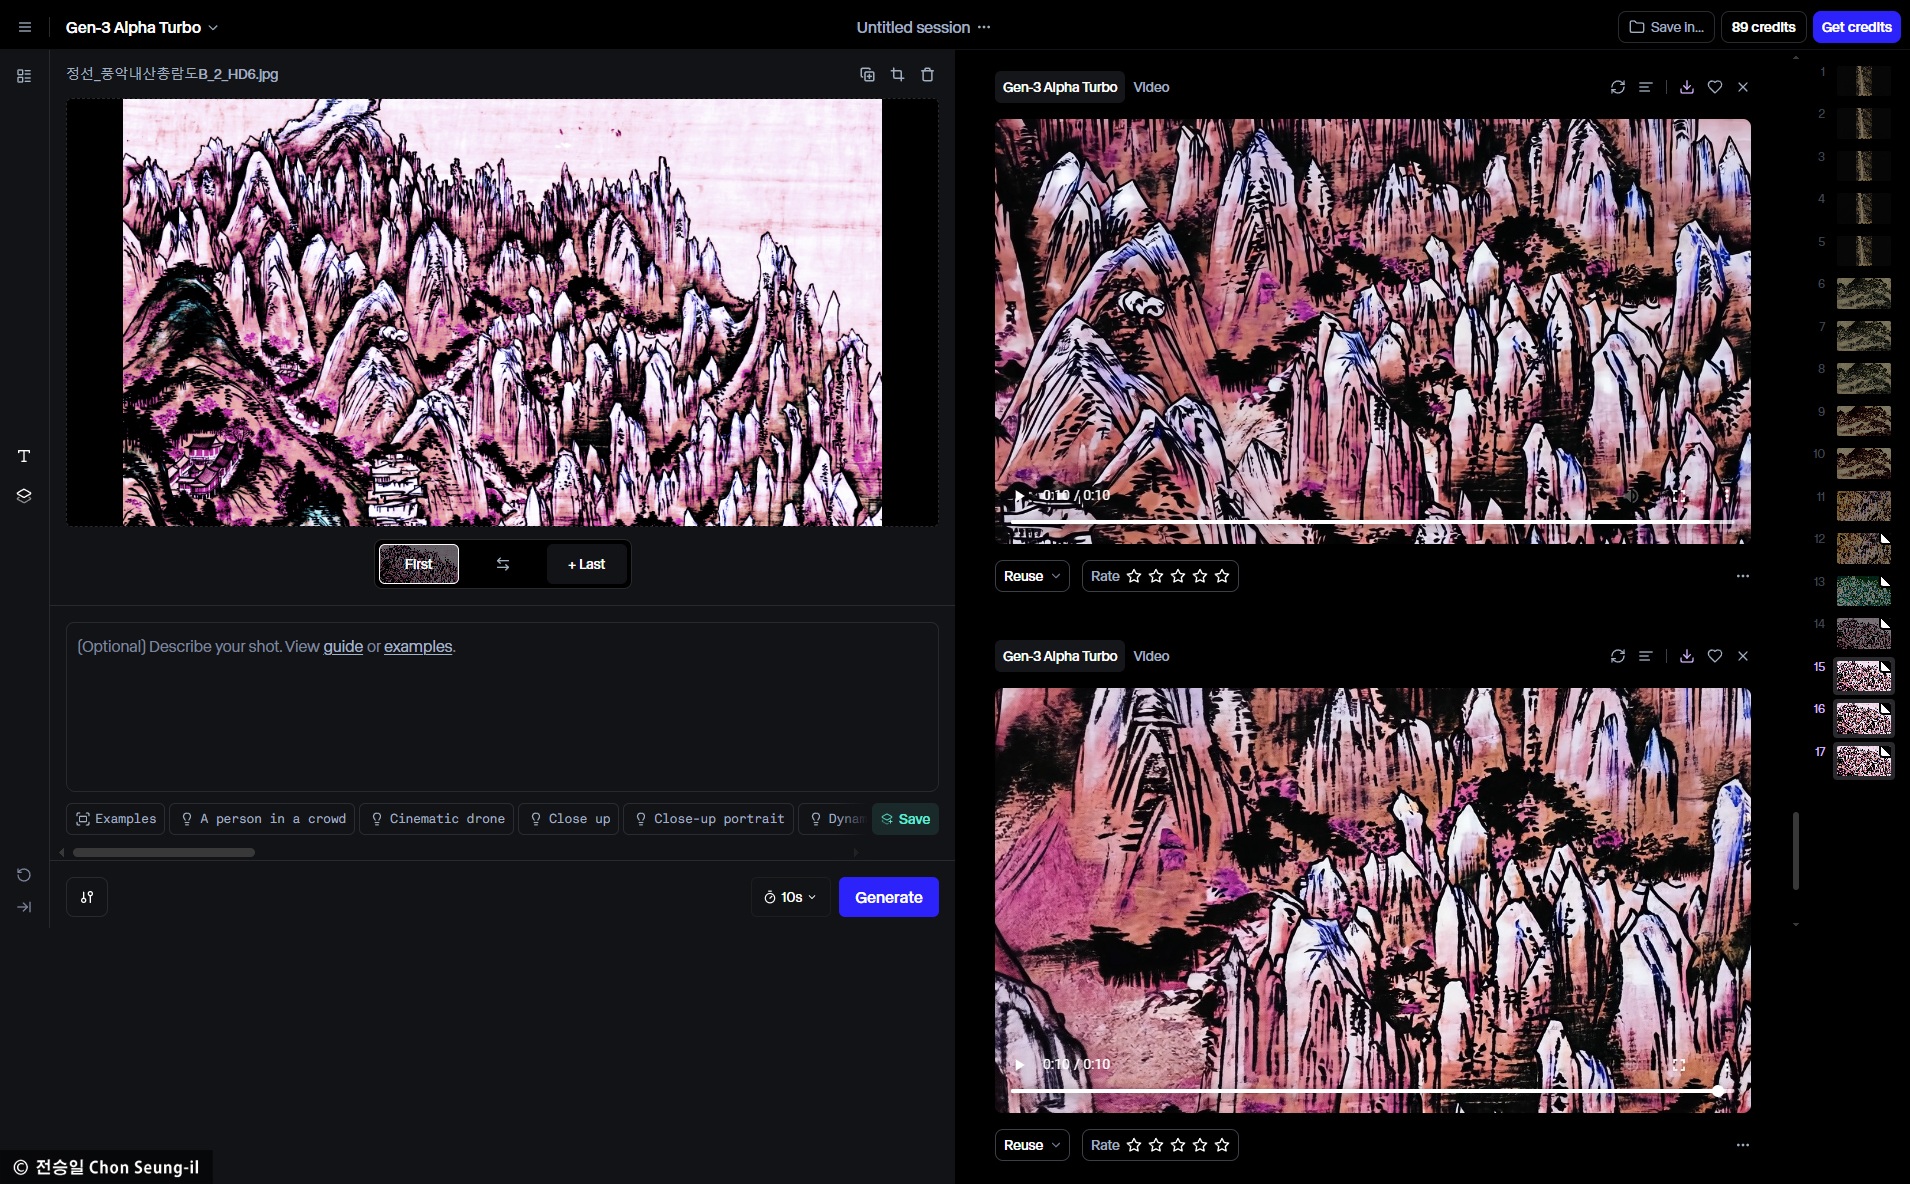Rate first video five stars
Image resolution: width=1910 pixels, height=1184 pixels.
click(x=1222, y=576)
